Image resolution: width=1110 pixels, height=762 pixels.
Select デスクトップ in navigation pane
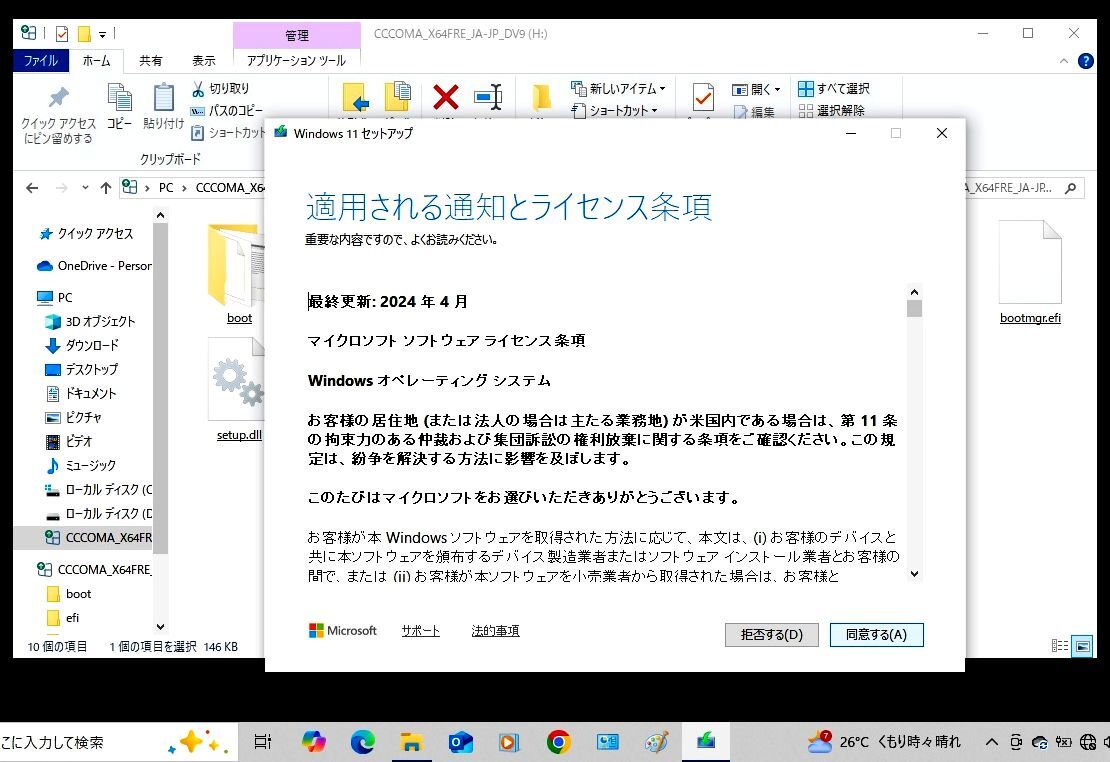[x=81, y=370]
